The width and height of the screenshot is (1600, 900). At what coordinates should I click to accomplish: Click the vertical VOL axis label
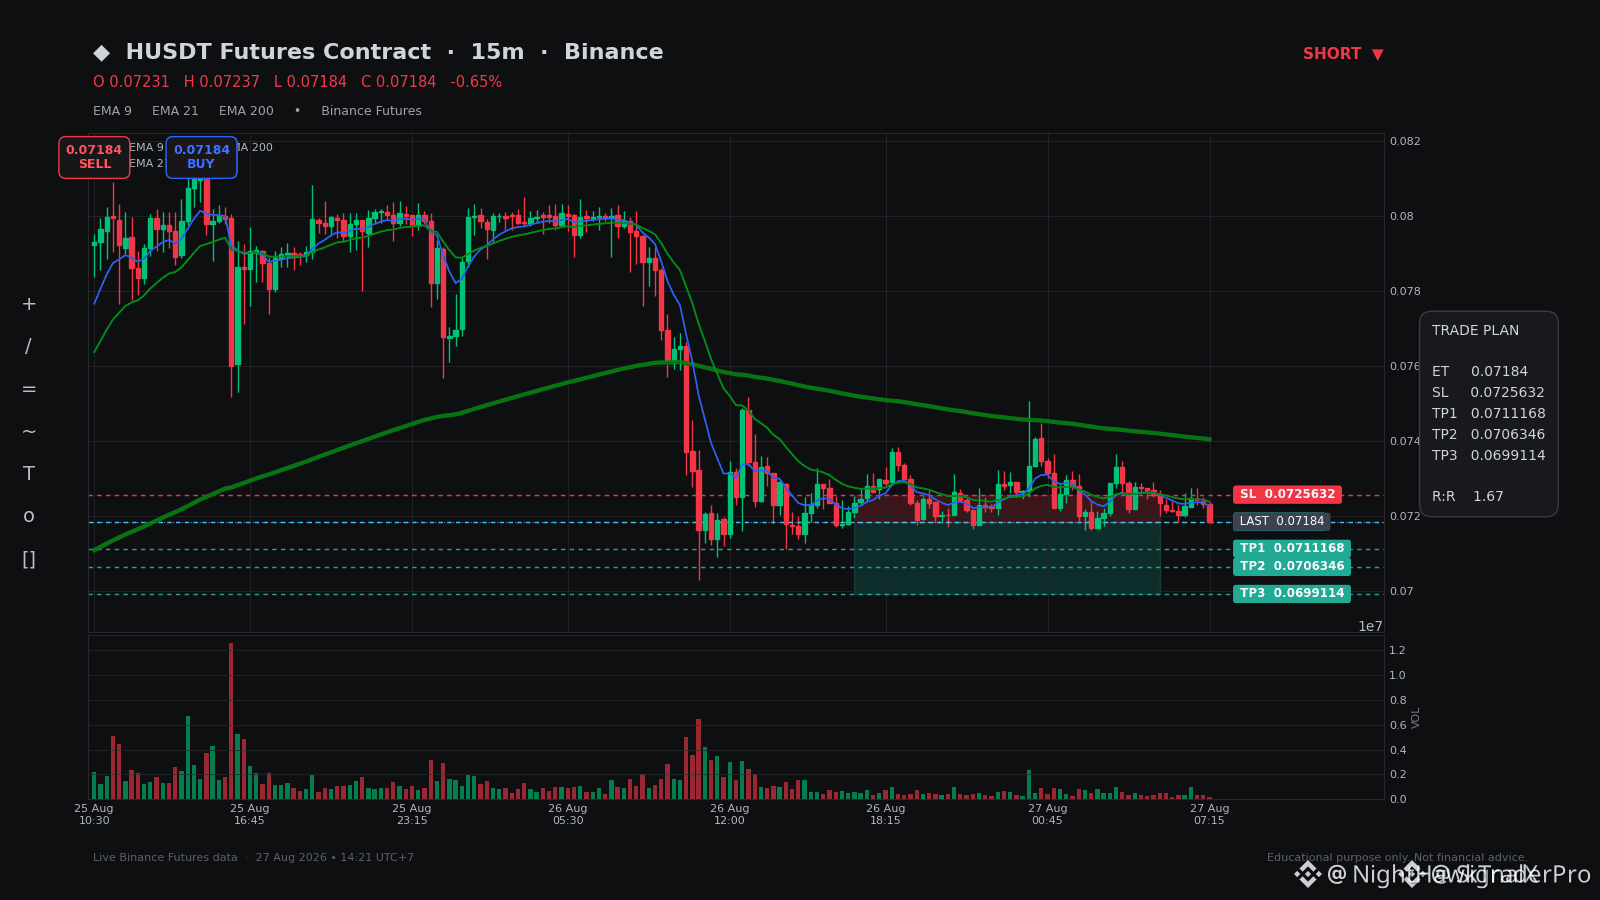(1416, 717)
